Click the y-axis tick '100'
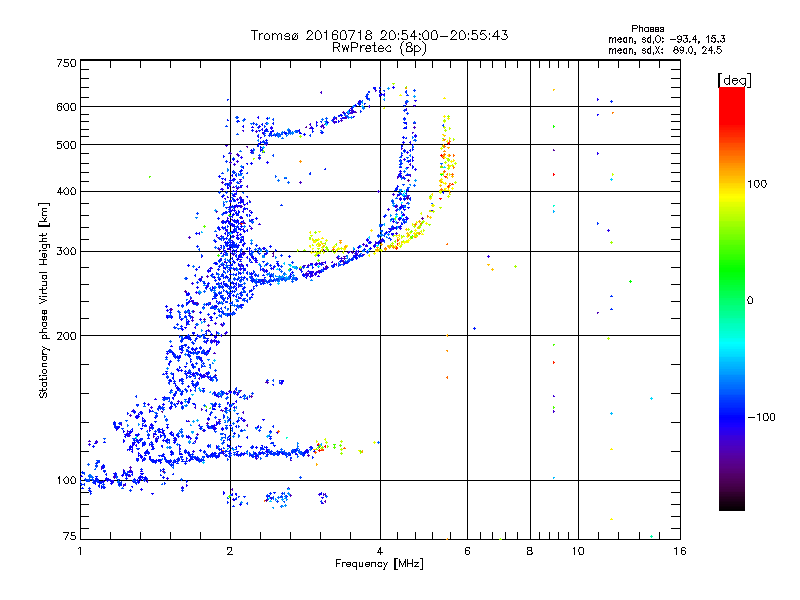Image resolution: width=800 pixels, height=600 pixels. (66, 480)
